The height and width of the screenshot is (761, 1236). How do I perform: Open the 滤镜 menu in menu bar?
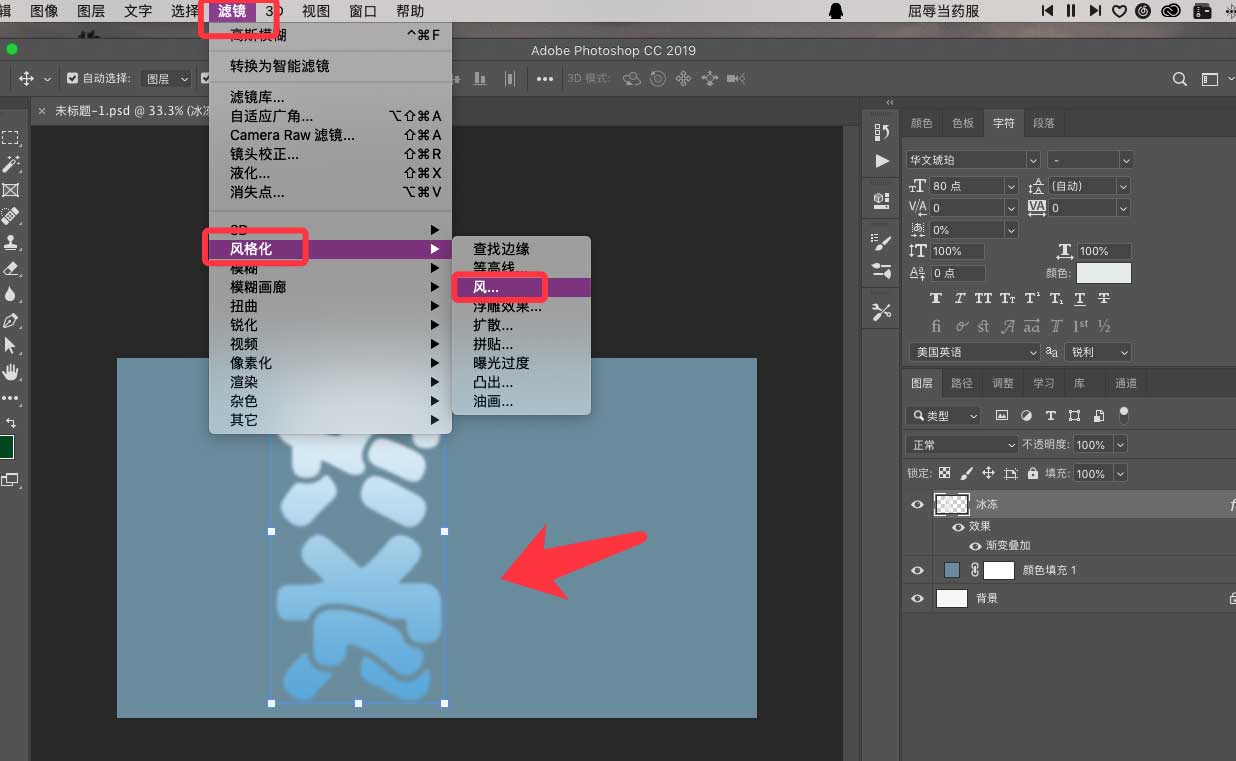point(236,12)
